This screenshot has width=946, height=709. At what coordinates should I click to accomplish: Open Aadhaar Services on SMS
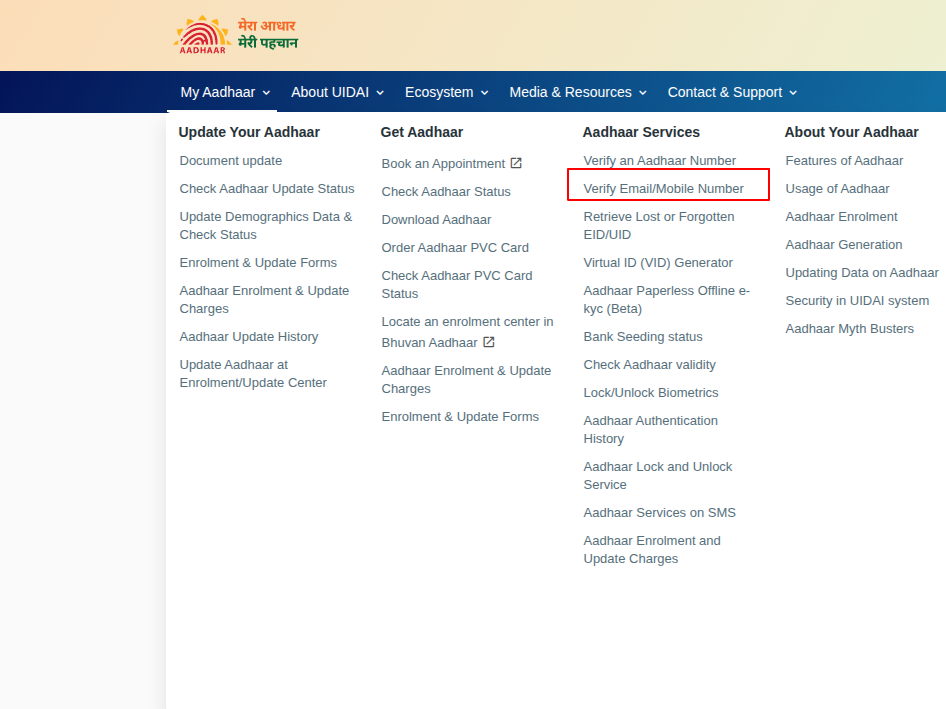[659, 513]
